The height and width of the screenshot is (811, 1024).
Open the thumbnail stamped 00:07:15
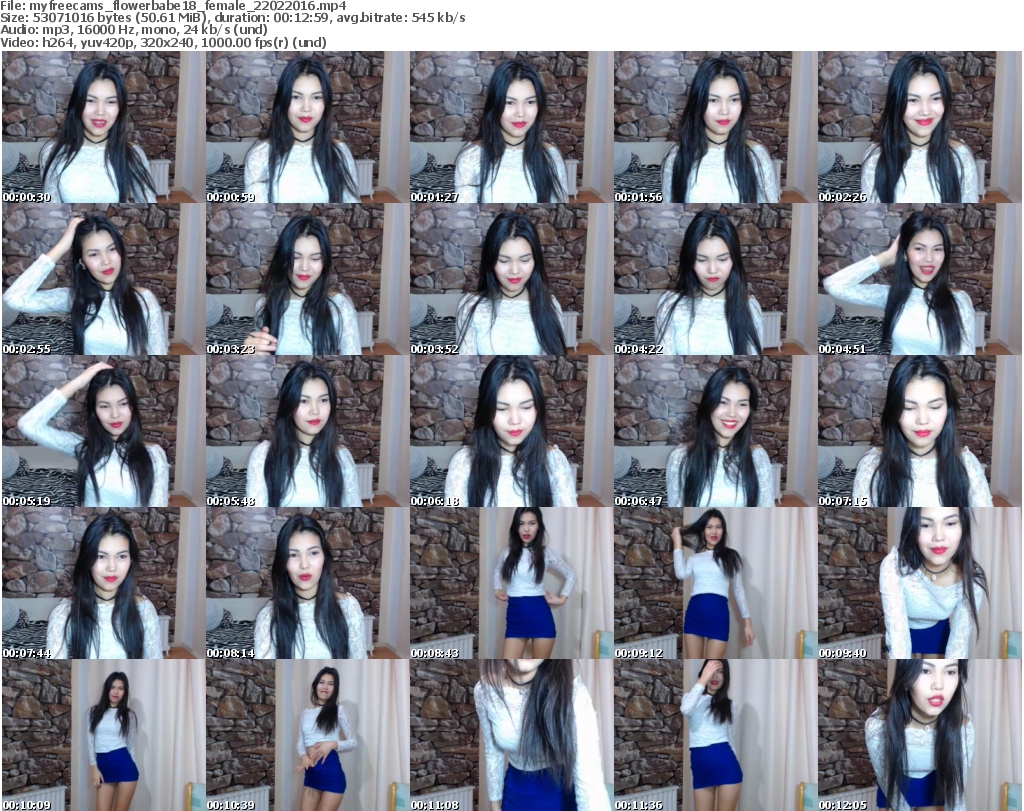click(x=920, y=432)
